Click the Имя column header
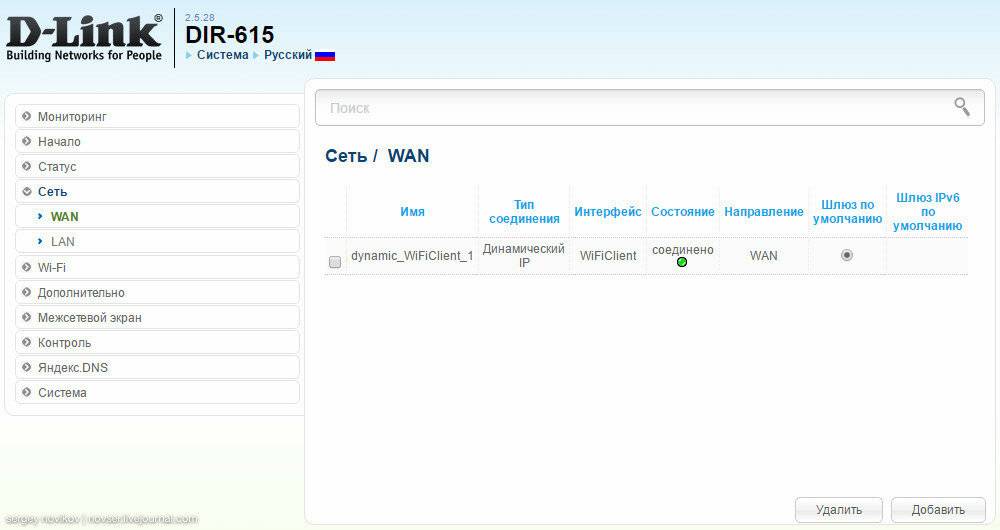 [x=412, y=212]
